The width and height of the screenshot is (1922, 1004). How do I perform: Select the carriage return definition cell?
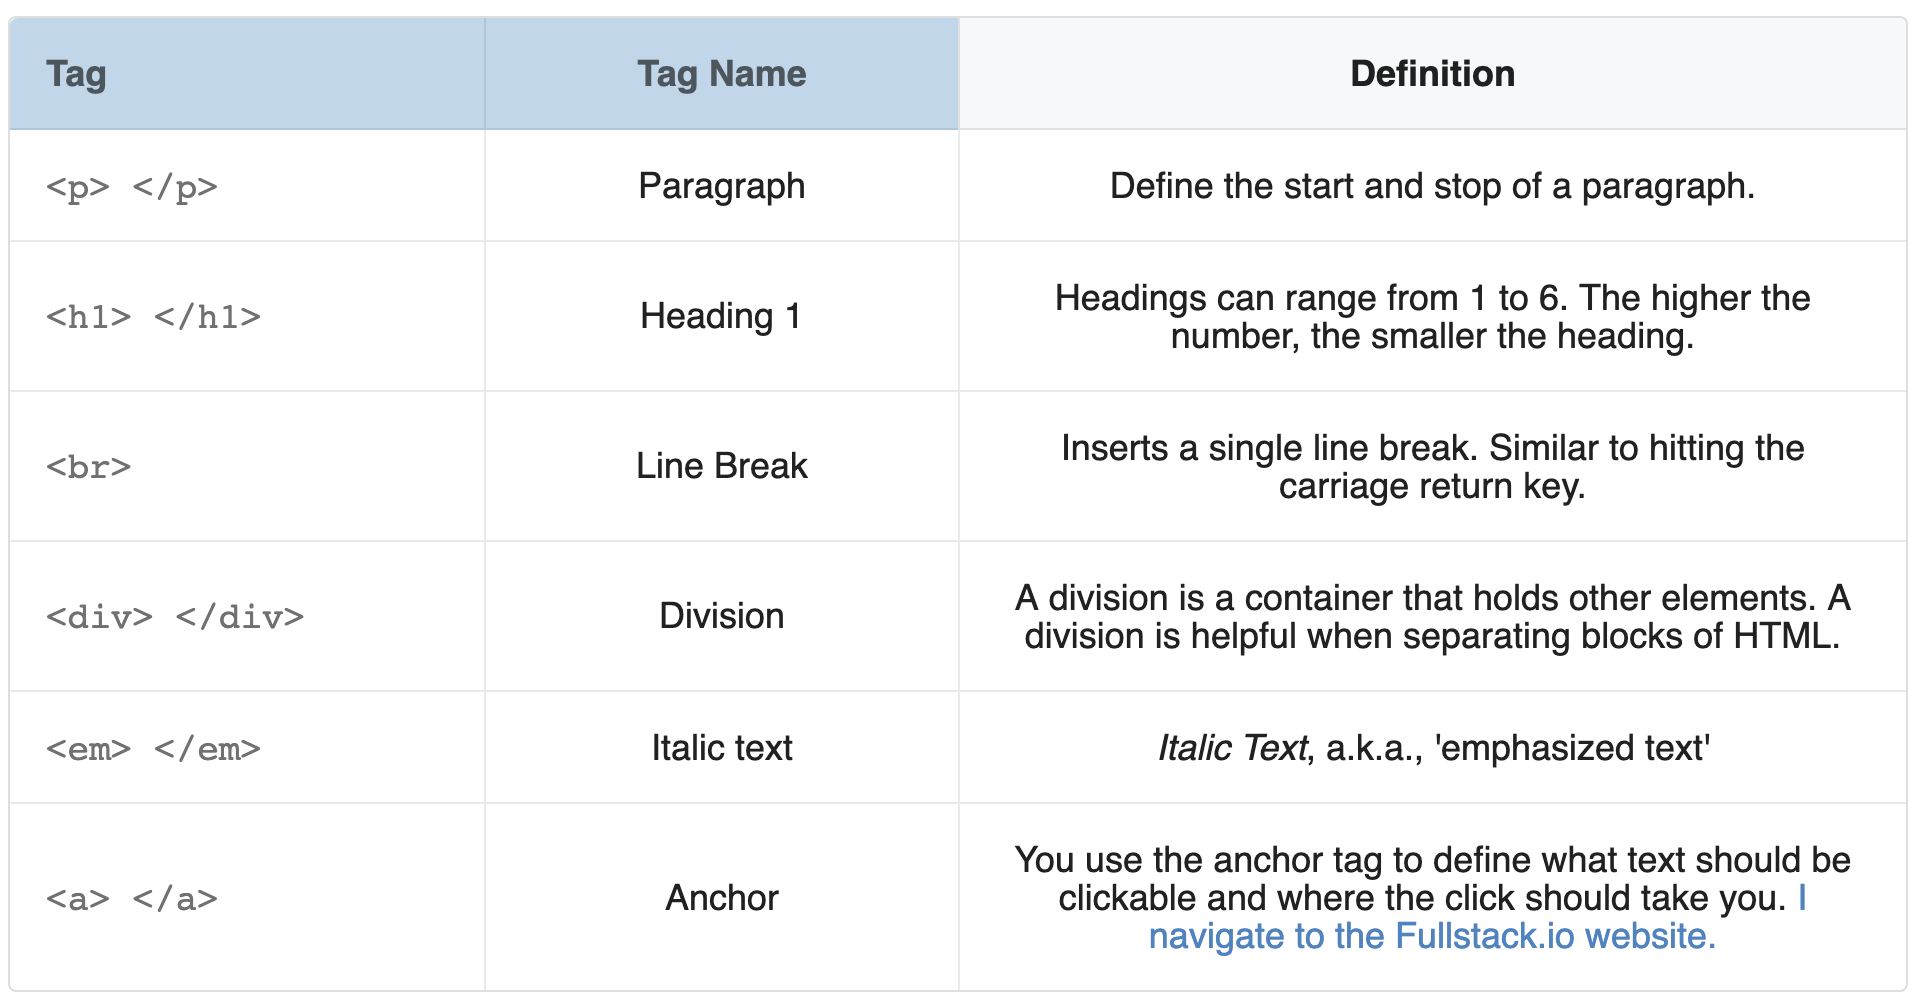(x=1432, y=467)
